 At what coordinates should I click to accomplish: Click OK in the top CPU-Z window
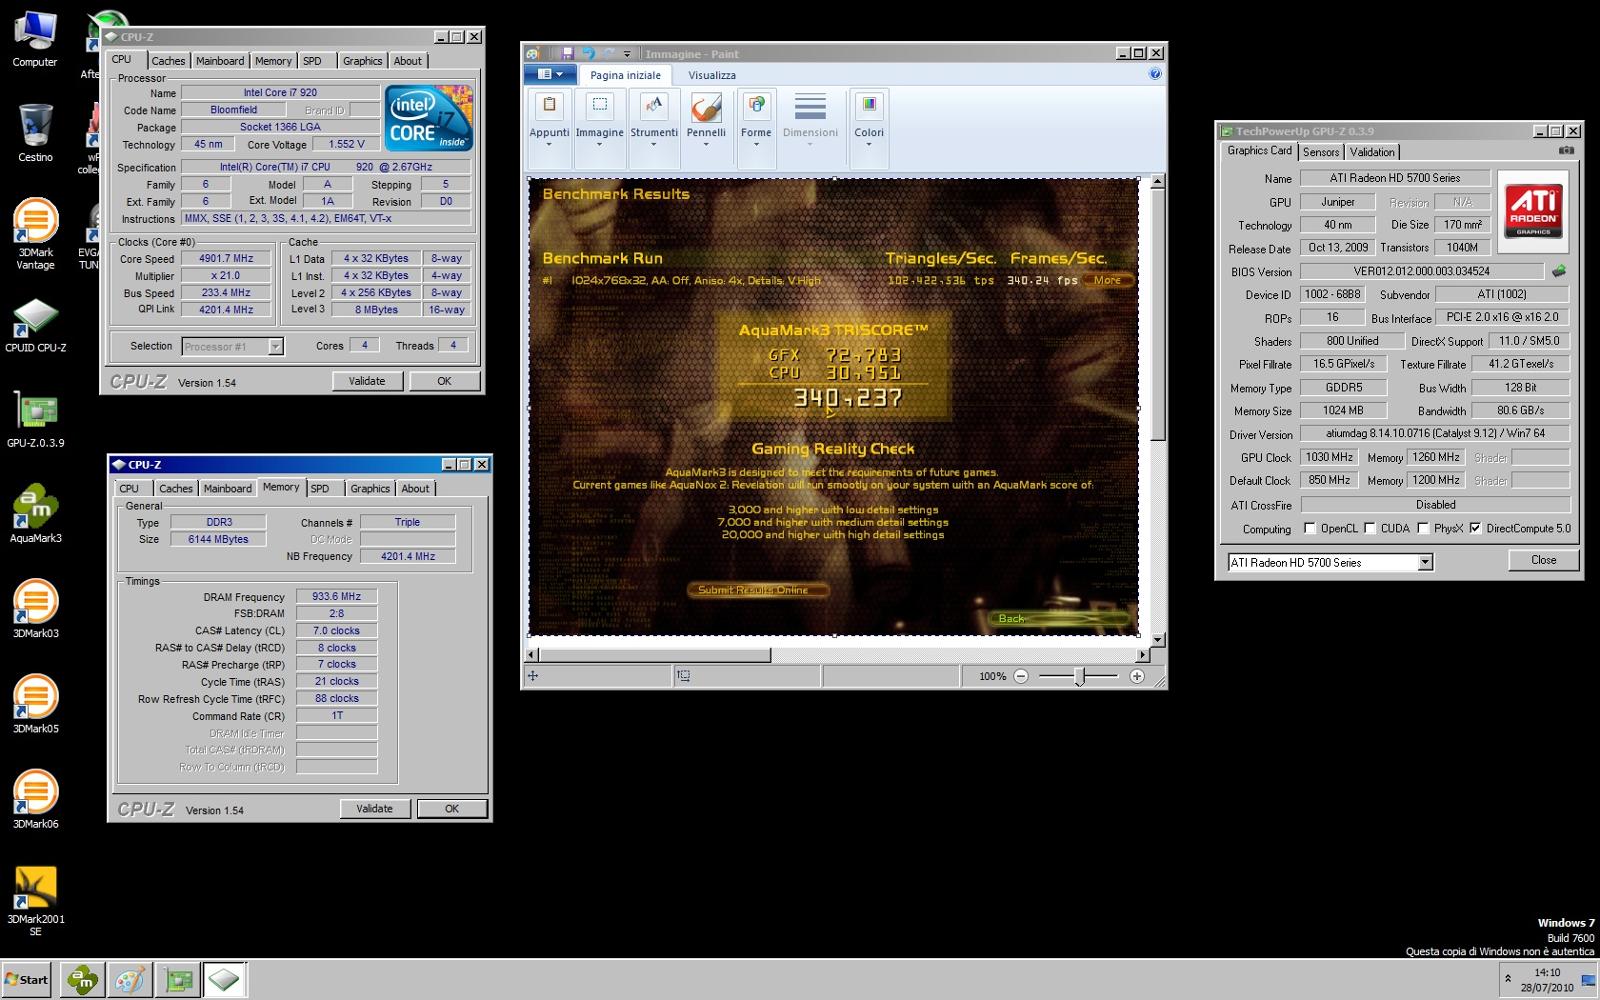click(x=444, y=381)
